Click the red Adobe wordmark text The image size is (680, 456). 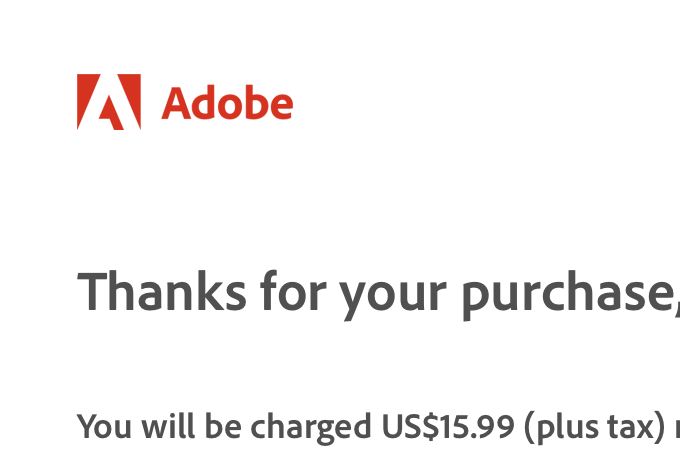[227, 103]
